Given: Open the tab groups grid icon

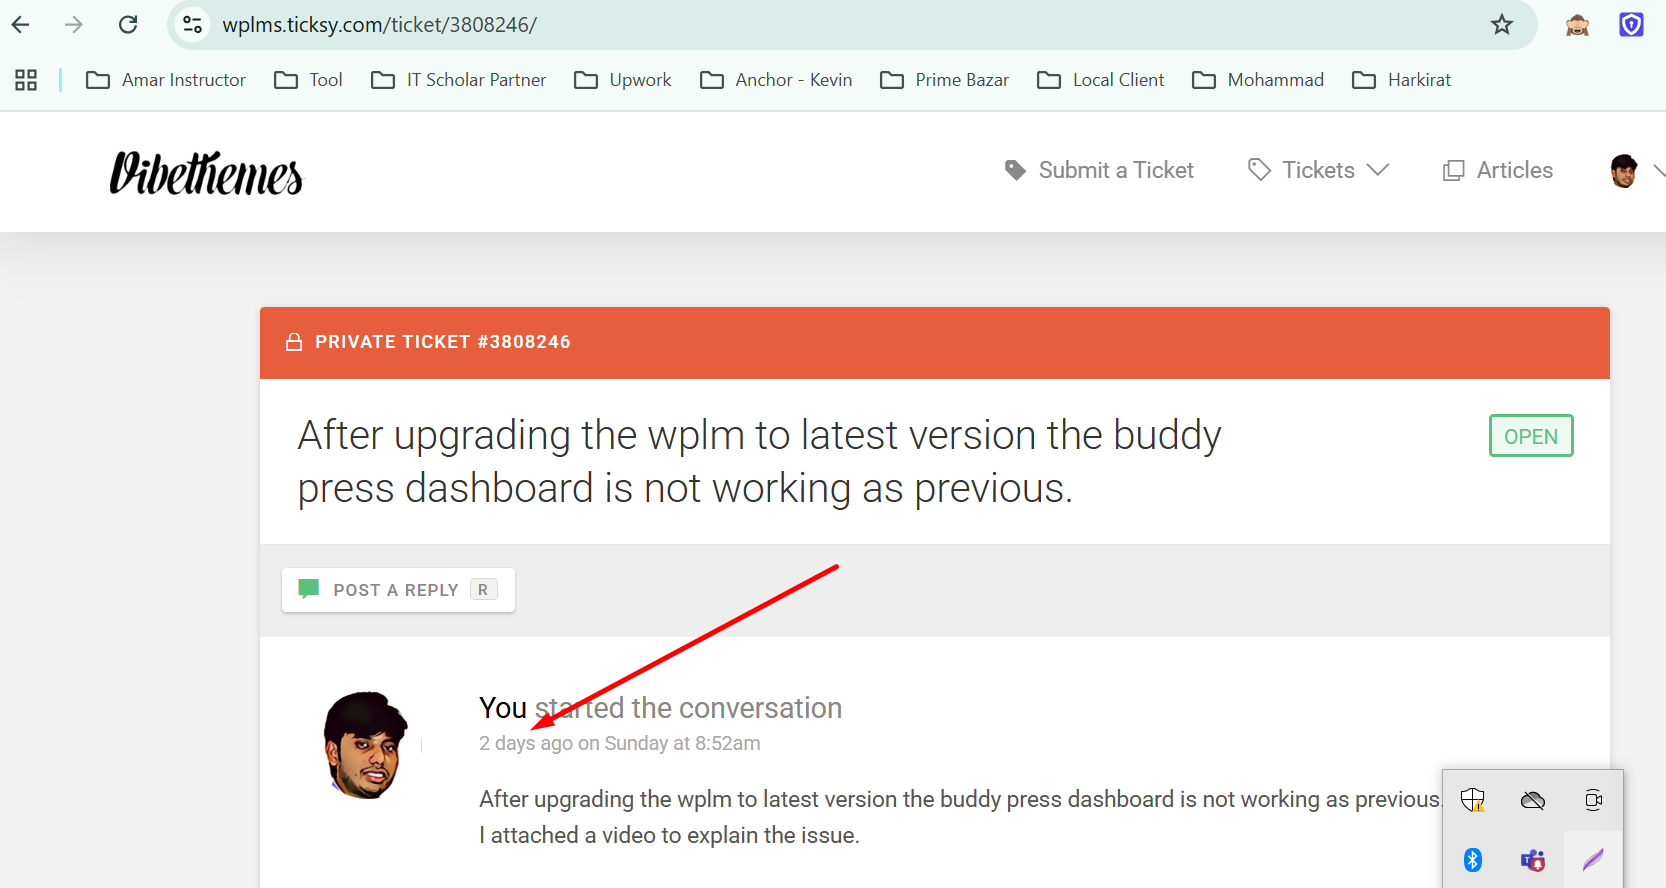Looking at the screenshot, I should click(x=26, y=80).
